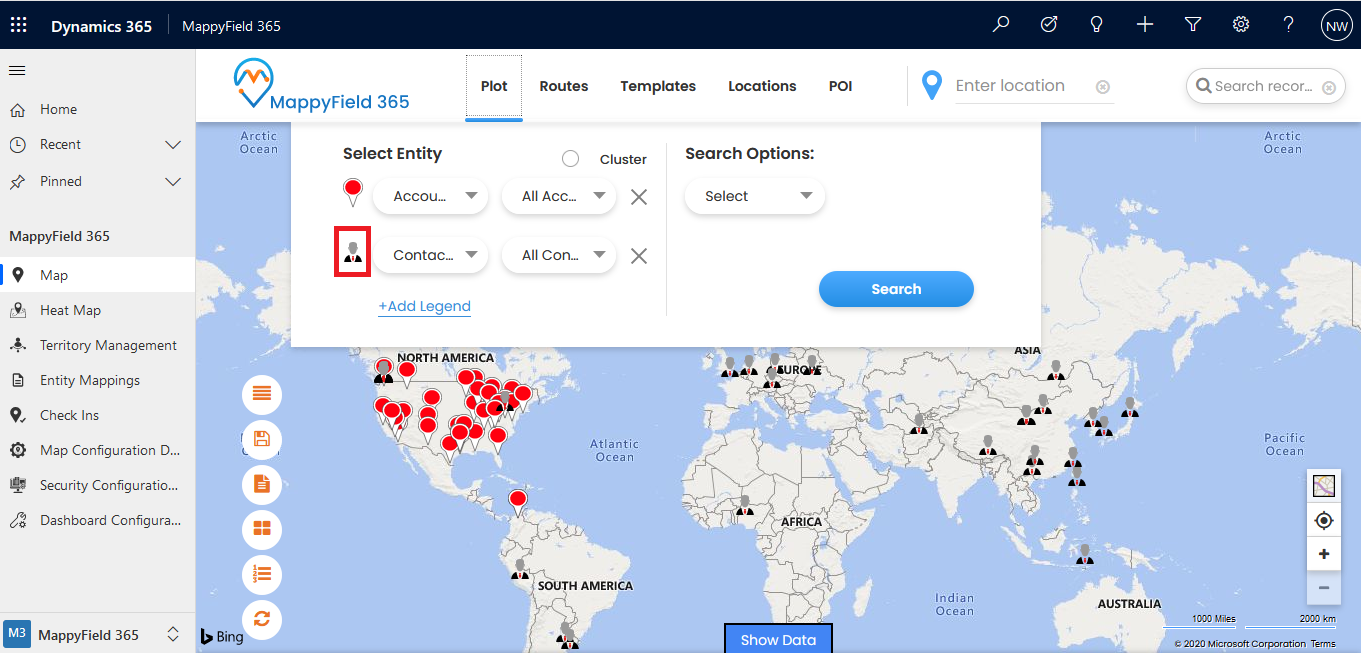This screenshot has width=1361, height=653.
Task: Open Map in the sidebar
Action: point(97,275)
